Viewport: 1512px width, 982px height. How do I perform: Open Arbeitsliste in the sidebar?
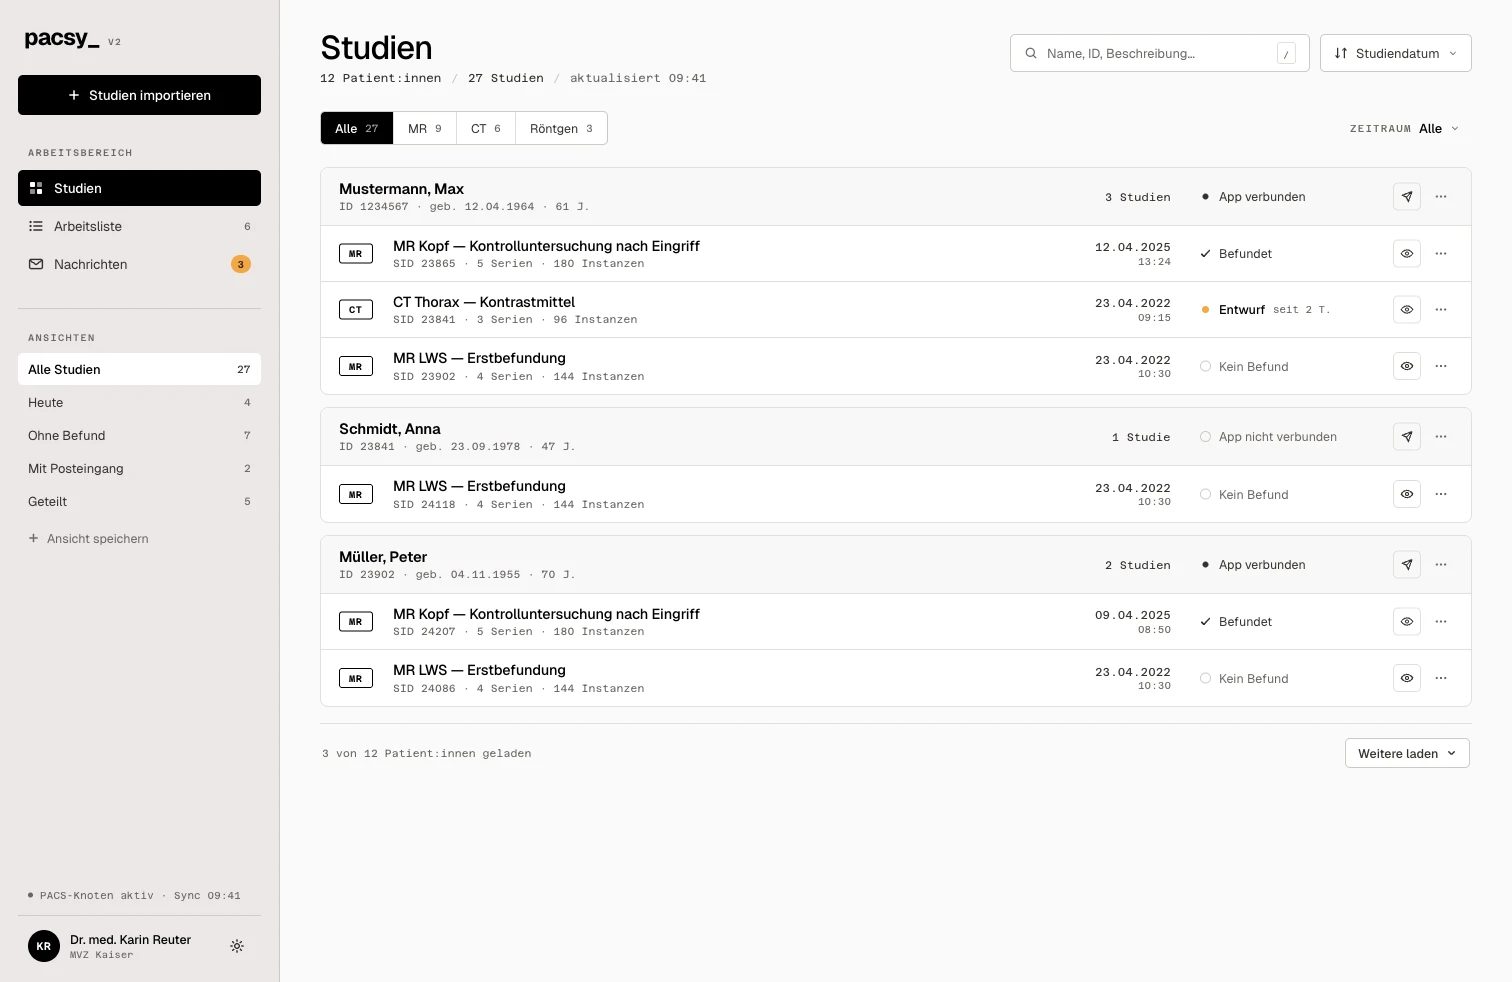tap(139, 227)
